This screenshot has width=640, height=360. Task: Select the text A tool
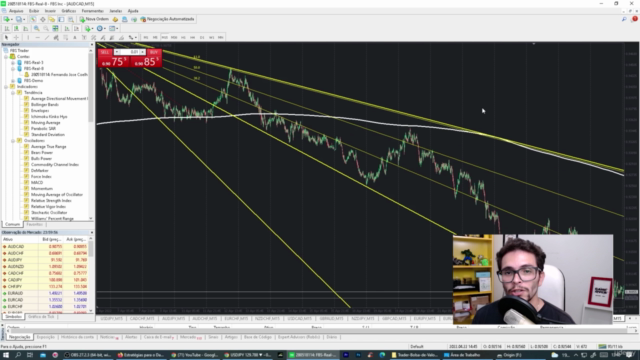[75, 38]
